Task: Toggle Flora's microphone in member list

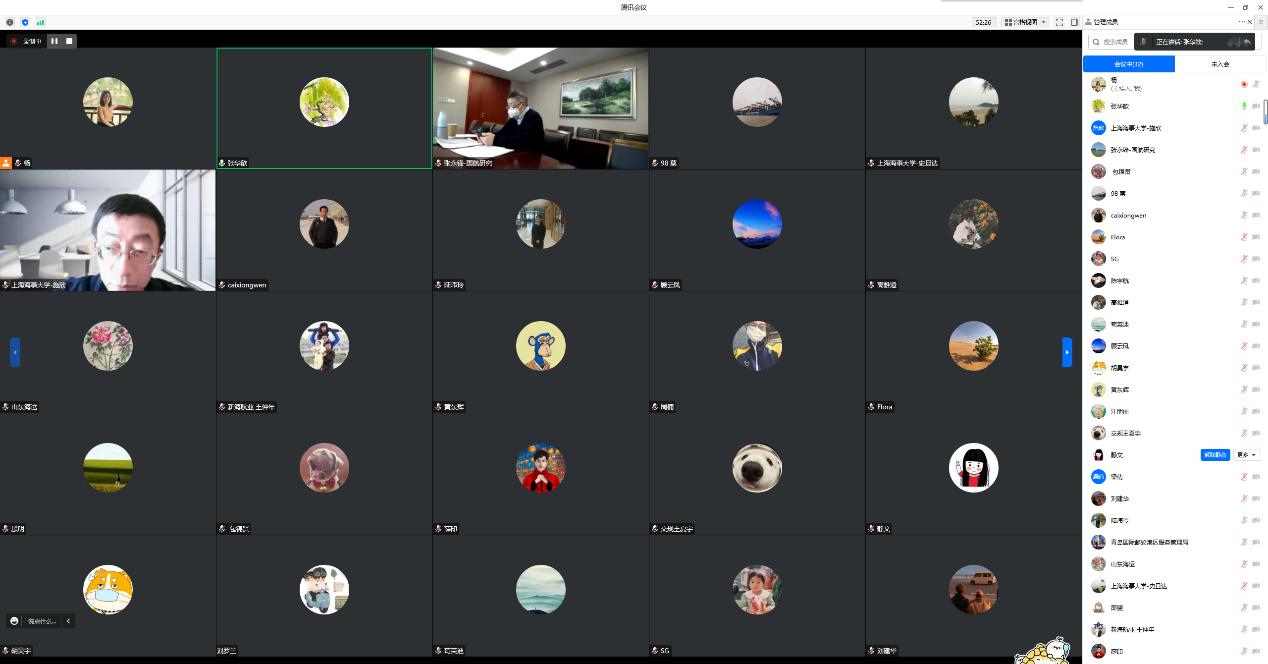Action: (x=1244, y=237)
